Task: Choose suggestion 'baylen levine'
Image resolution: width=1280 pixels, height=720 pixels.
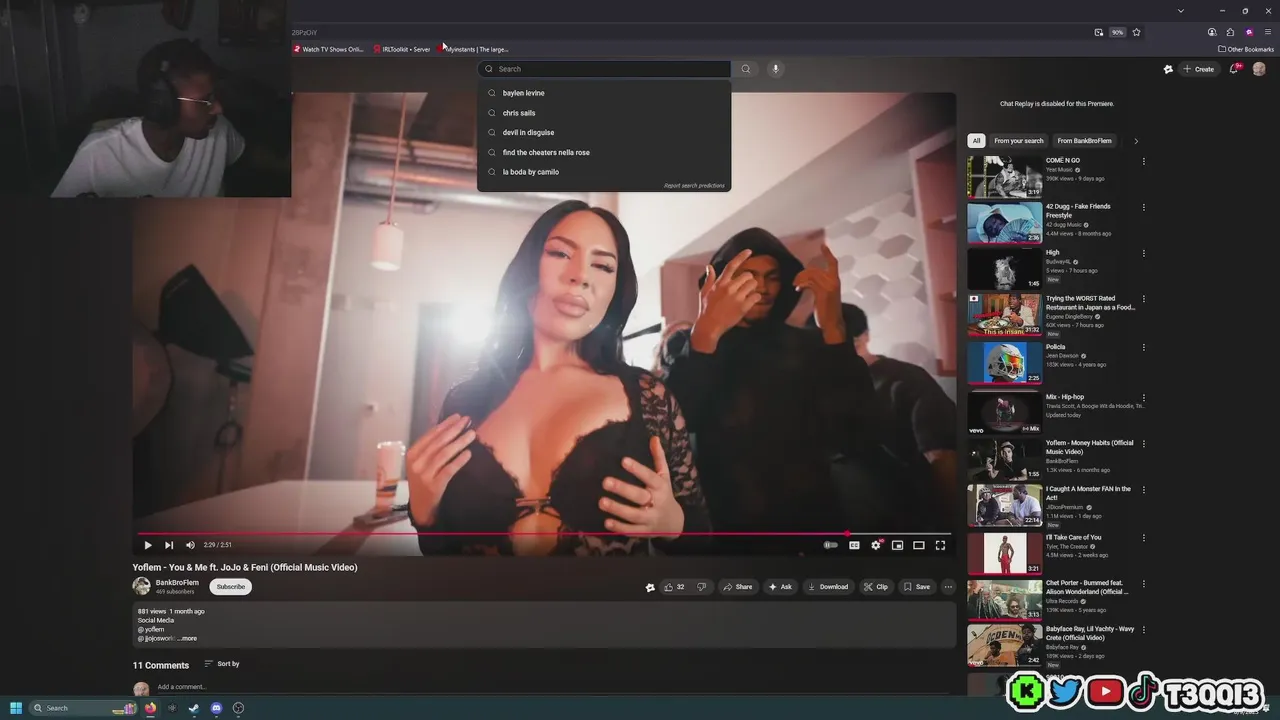Action: click(x=604, y=93)
